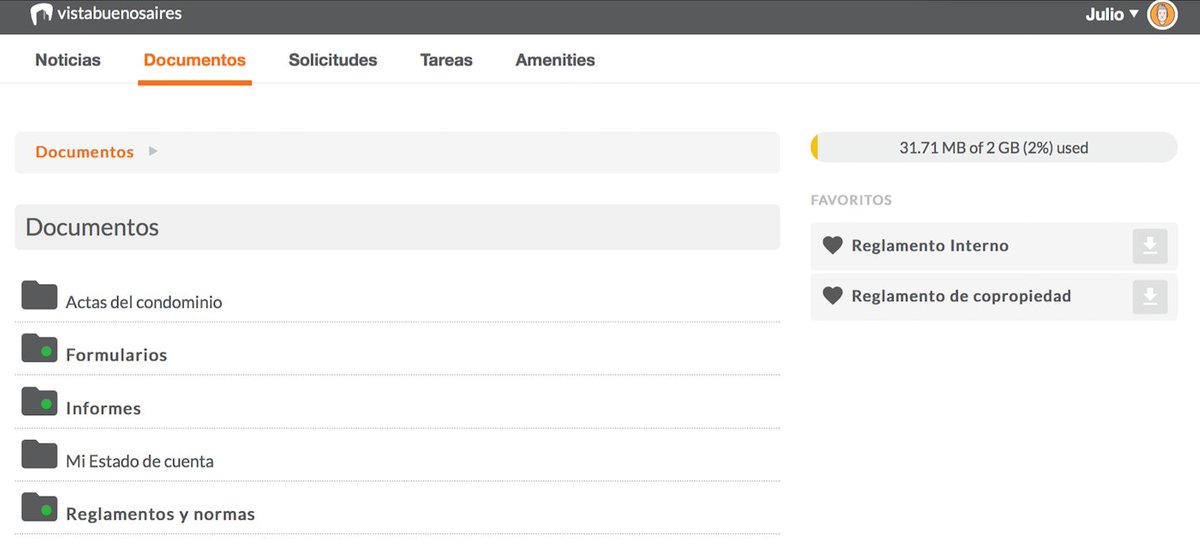Open the Solicitudes tab
Image resolution: width=1200 pixels, height=559 pixels.
click(x=333, y=60)
